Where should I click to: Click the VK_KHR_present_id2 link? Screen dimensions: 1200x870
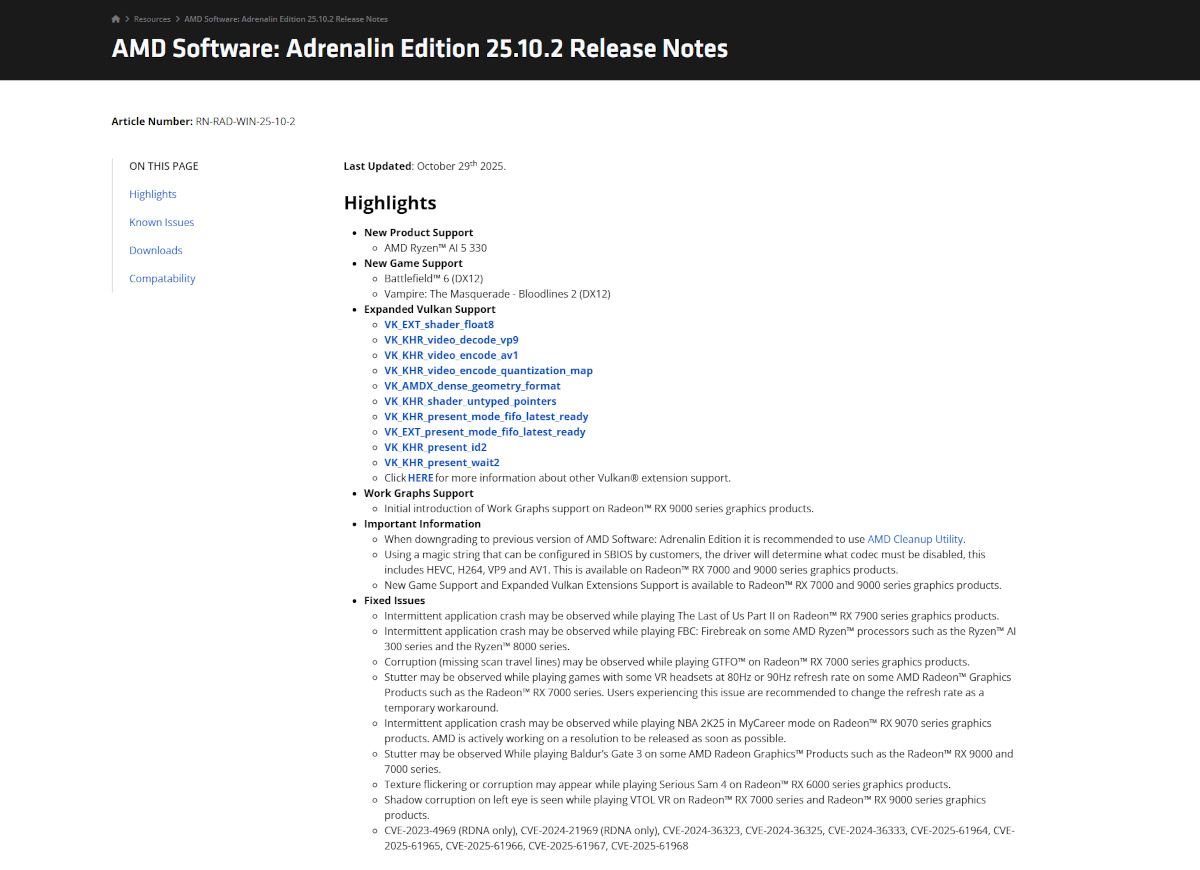[435, 447]
